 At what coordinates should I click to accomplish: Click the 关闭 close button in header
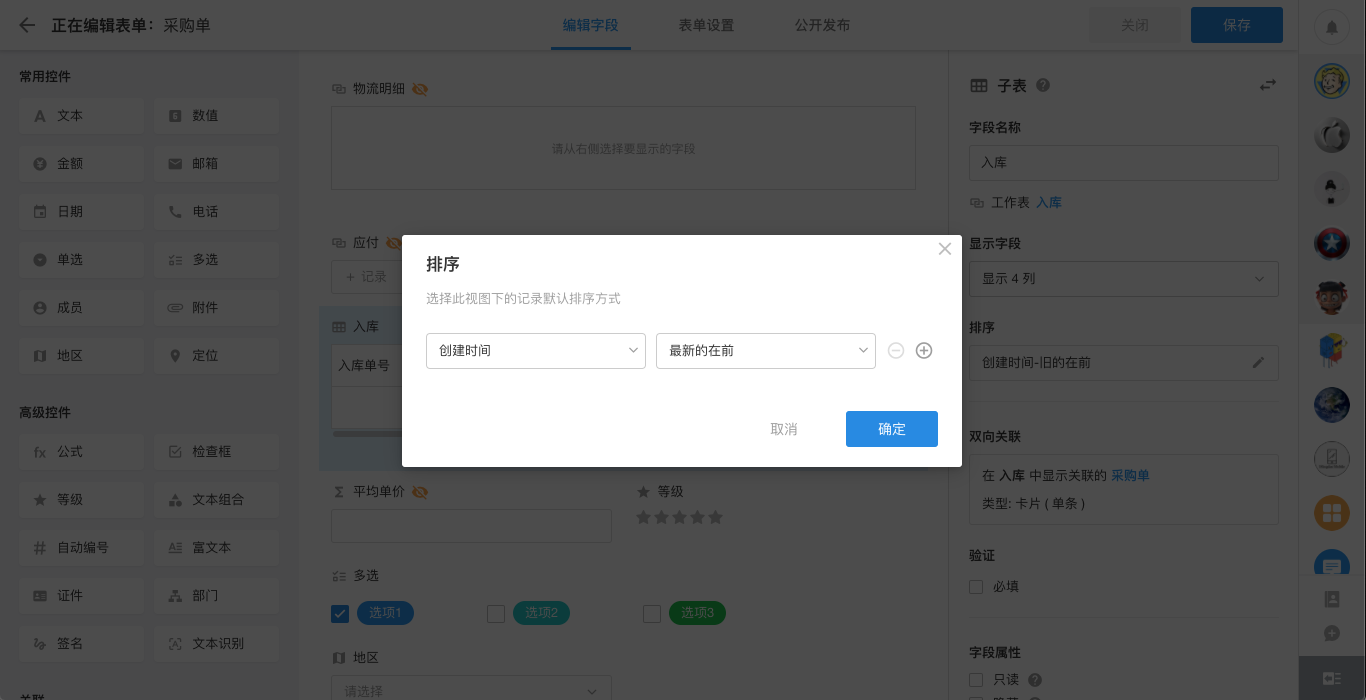pos(1135,25)
